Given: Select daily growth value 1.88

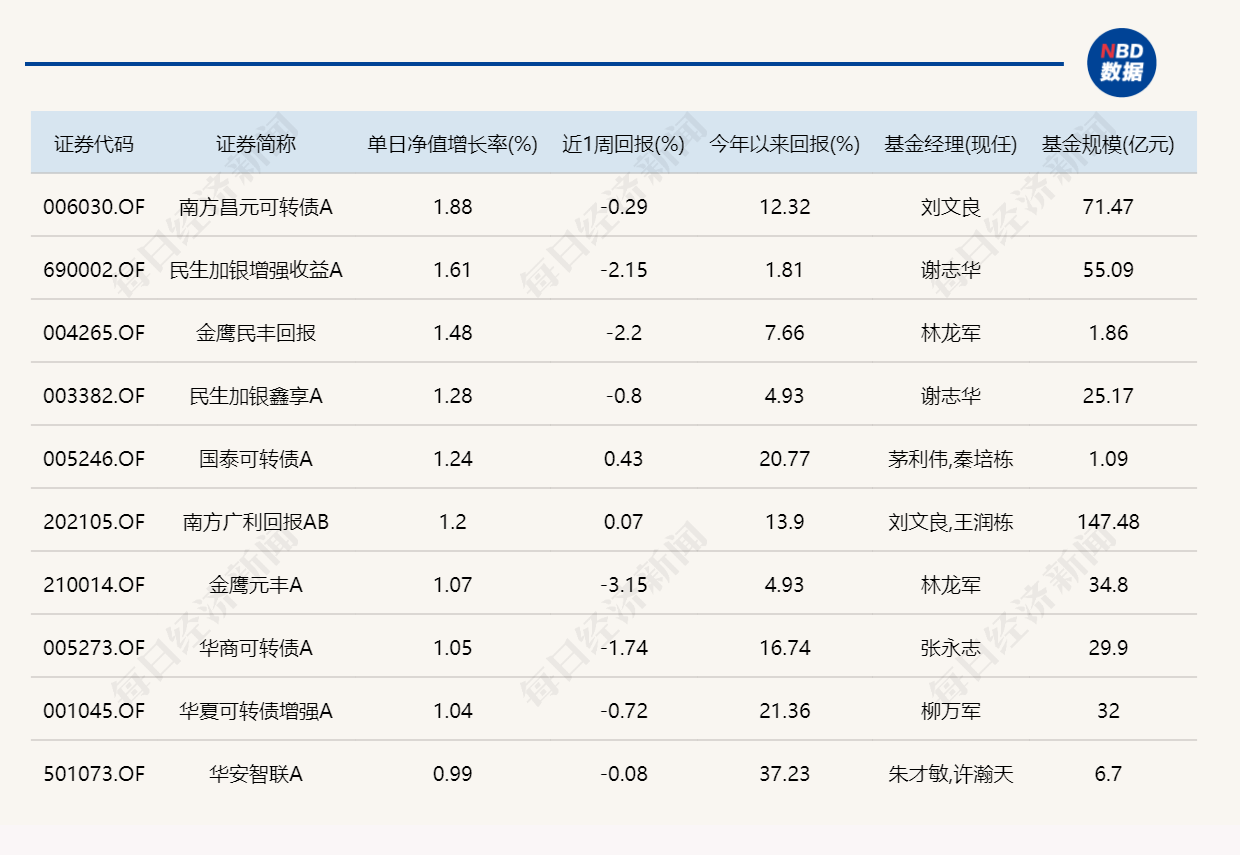Looking at the screenshot, I should [x=453, y=207].
